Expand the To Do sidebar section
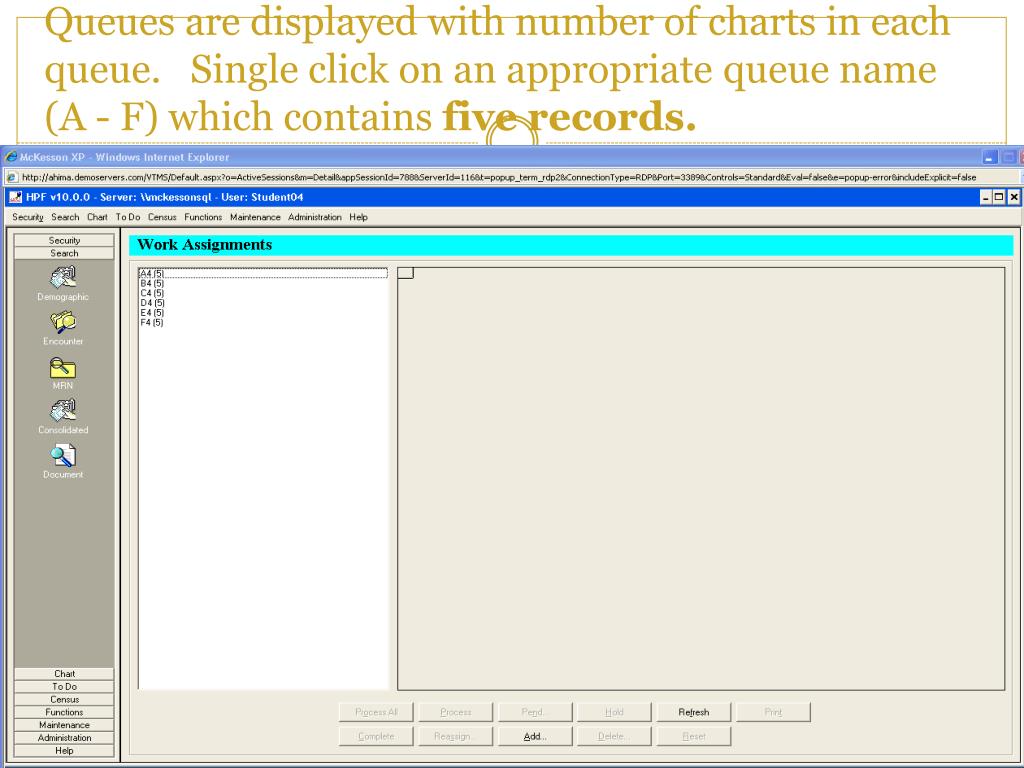The width and height of the screenshot is (1024, 768). pyautogui.click(x=64, y=687)
